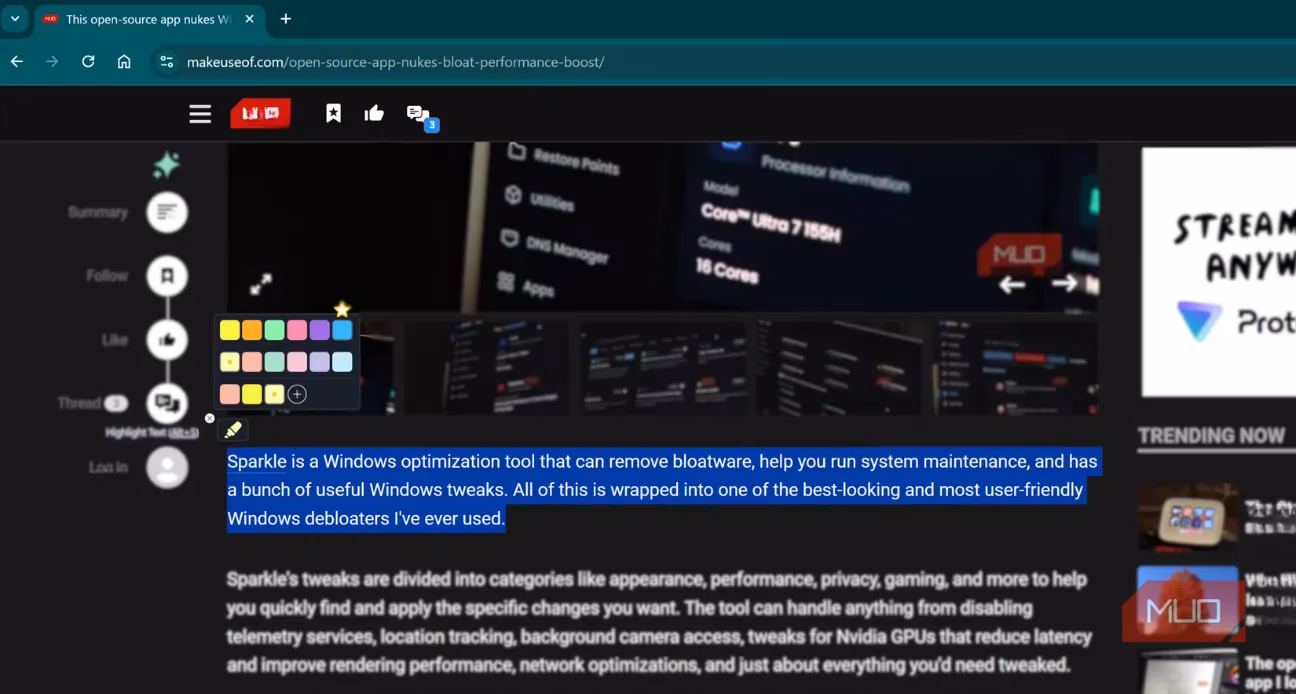Viewport: 1296px width, 694px height.
Task: Open the article Summary sidebar icon
Action: point(167,212)
